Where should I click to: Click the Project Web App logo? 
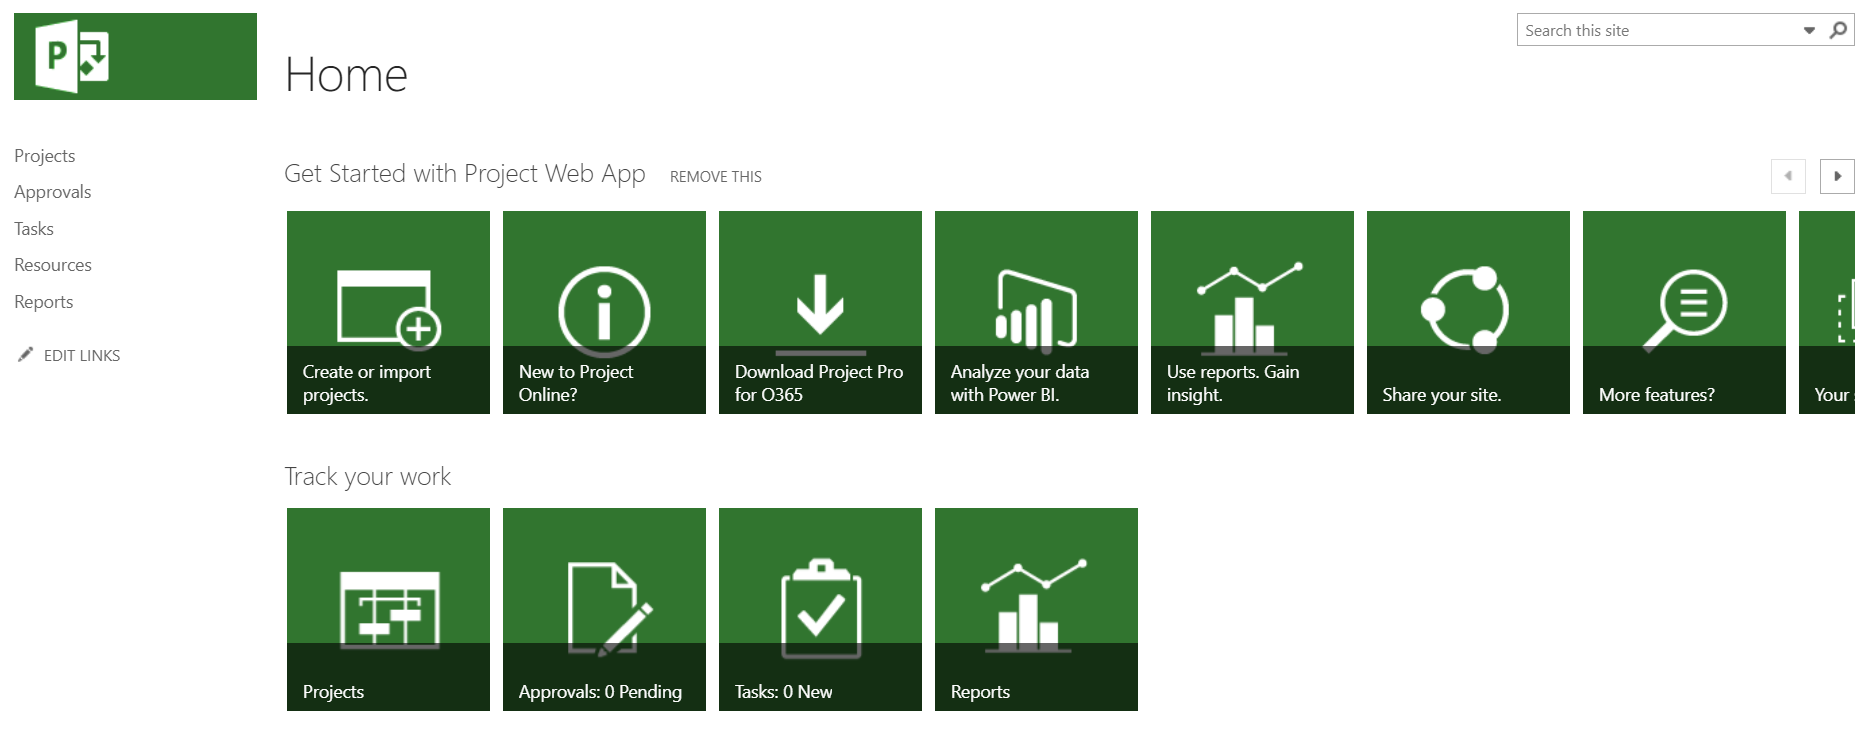coord(135,57)
